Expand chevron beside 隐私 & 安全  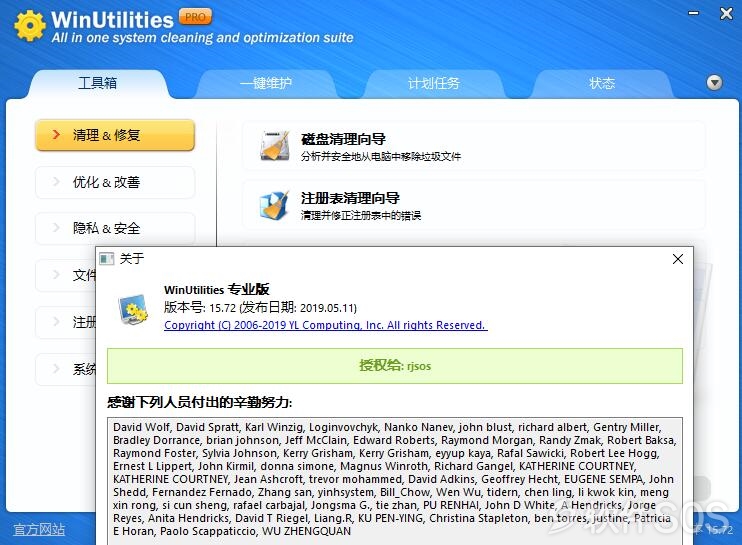(56, 228)
